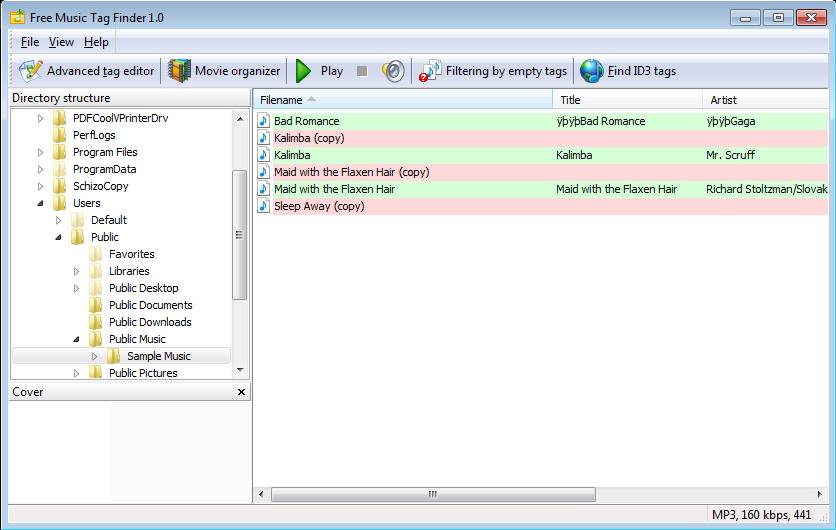Close the Cover panel
Viewport: 836px width, 530px height.
241,392
